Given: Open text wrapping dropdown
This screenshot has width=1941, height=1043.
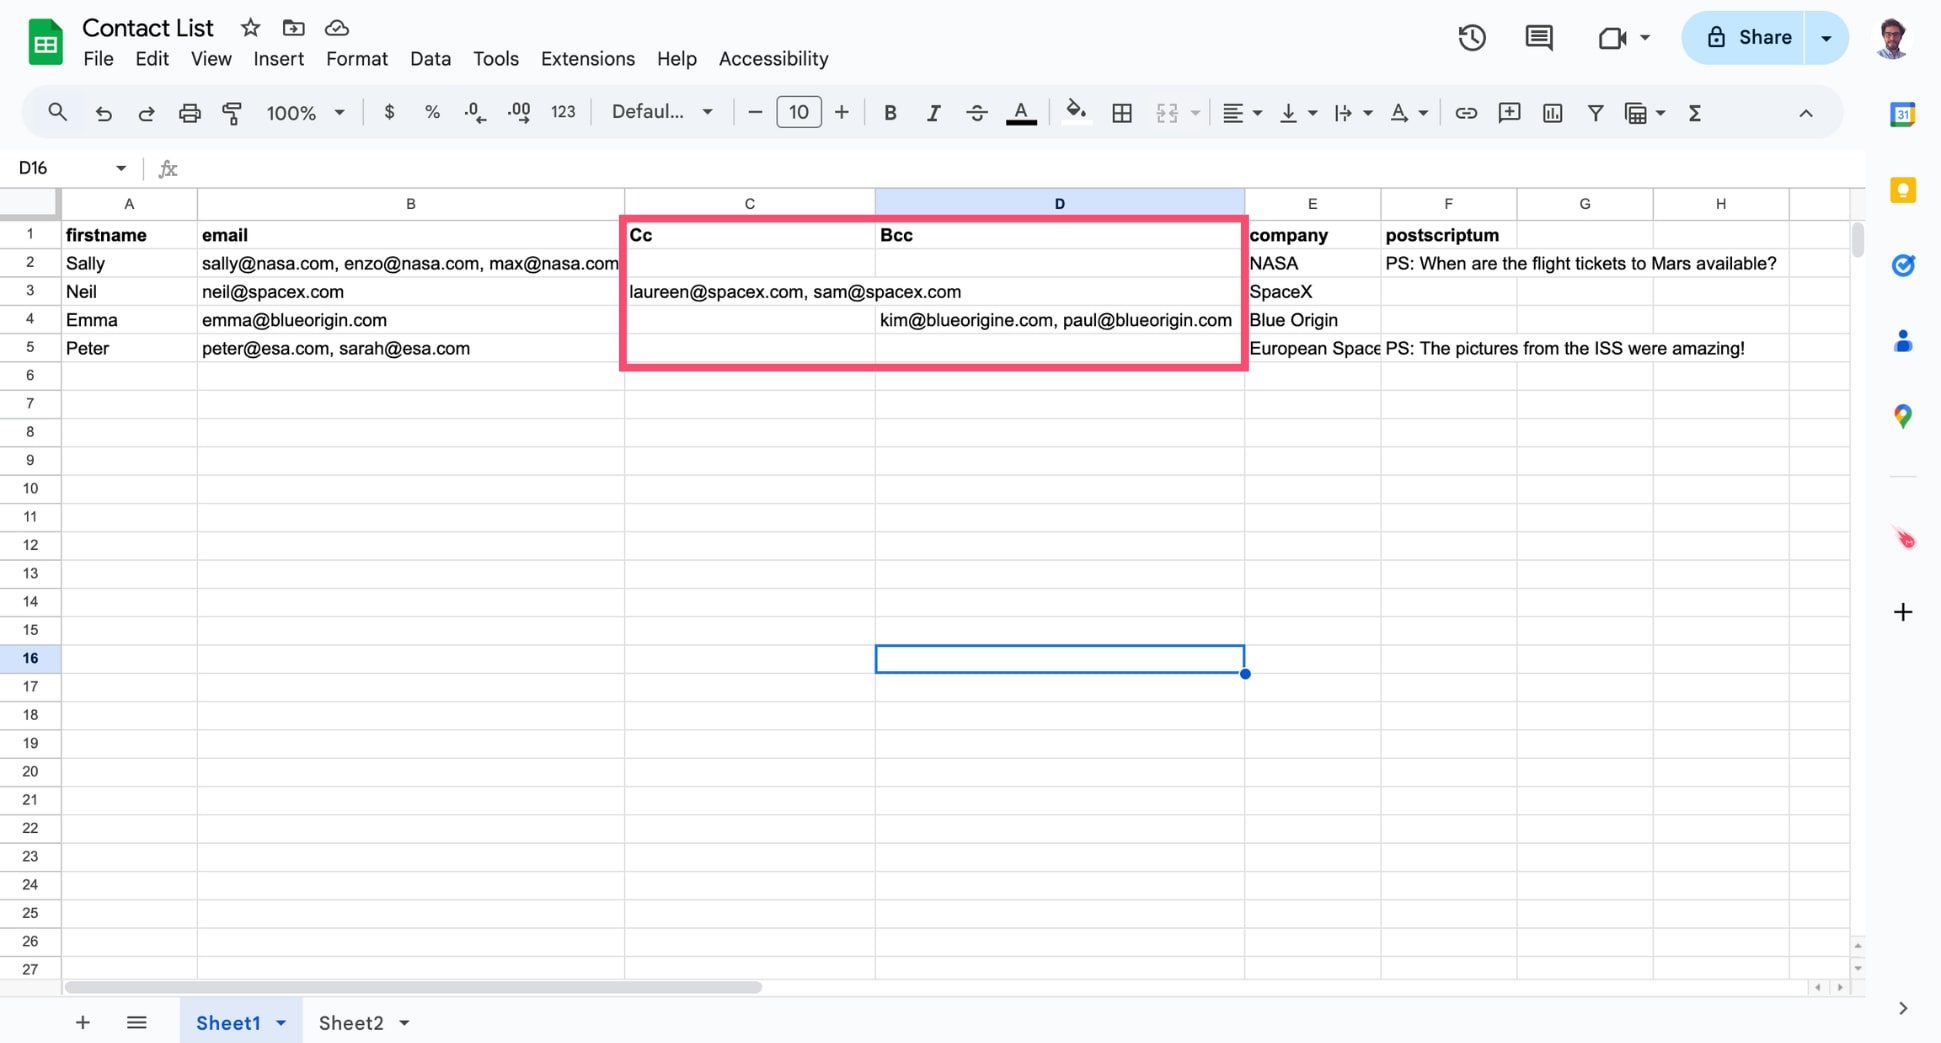Looking at the screenshot, I should coord(1353,113).
